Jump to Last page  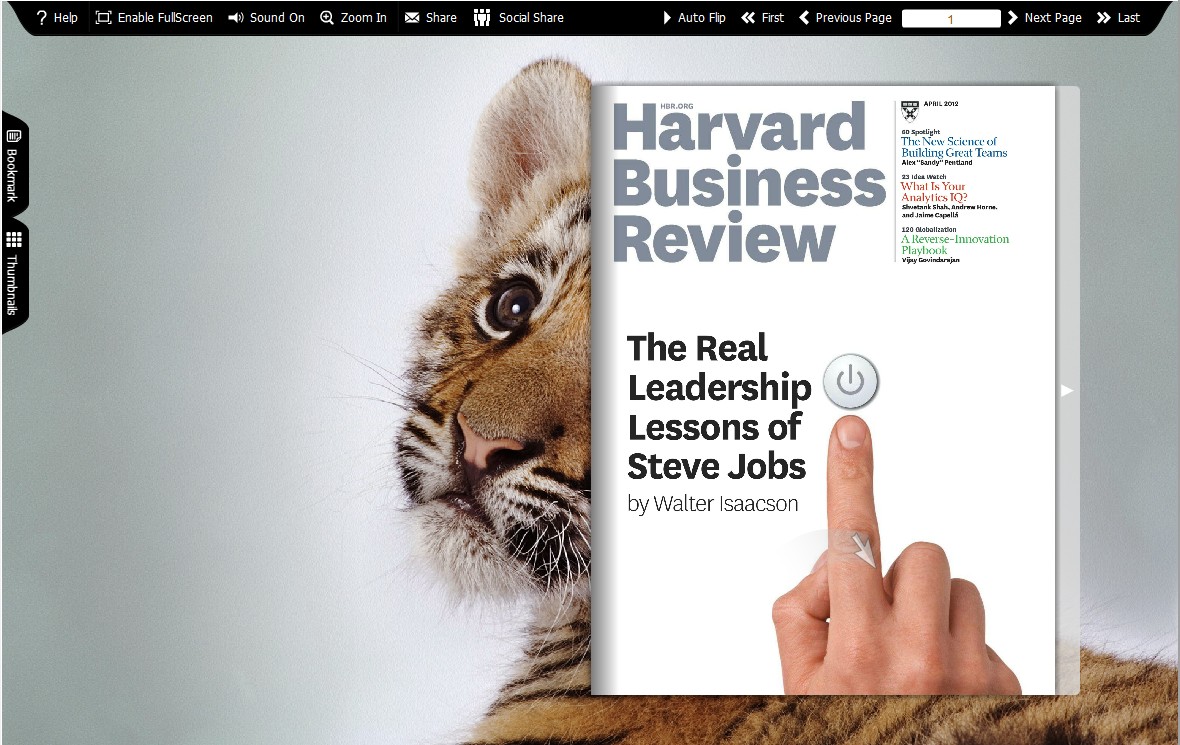pyautogui.click(x=1118, y=17)
